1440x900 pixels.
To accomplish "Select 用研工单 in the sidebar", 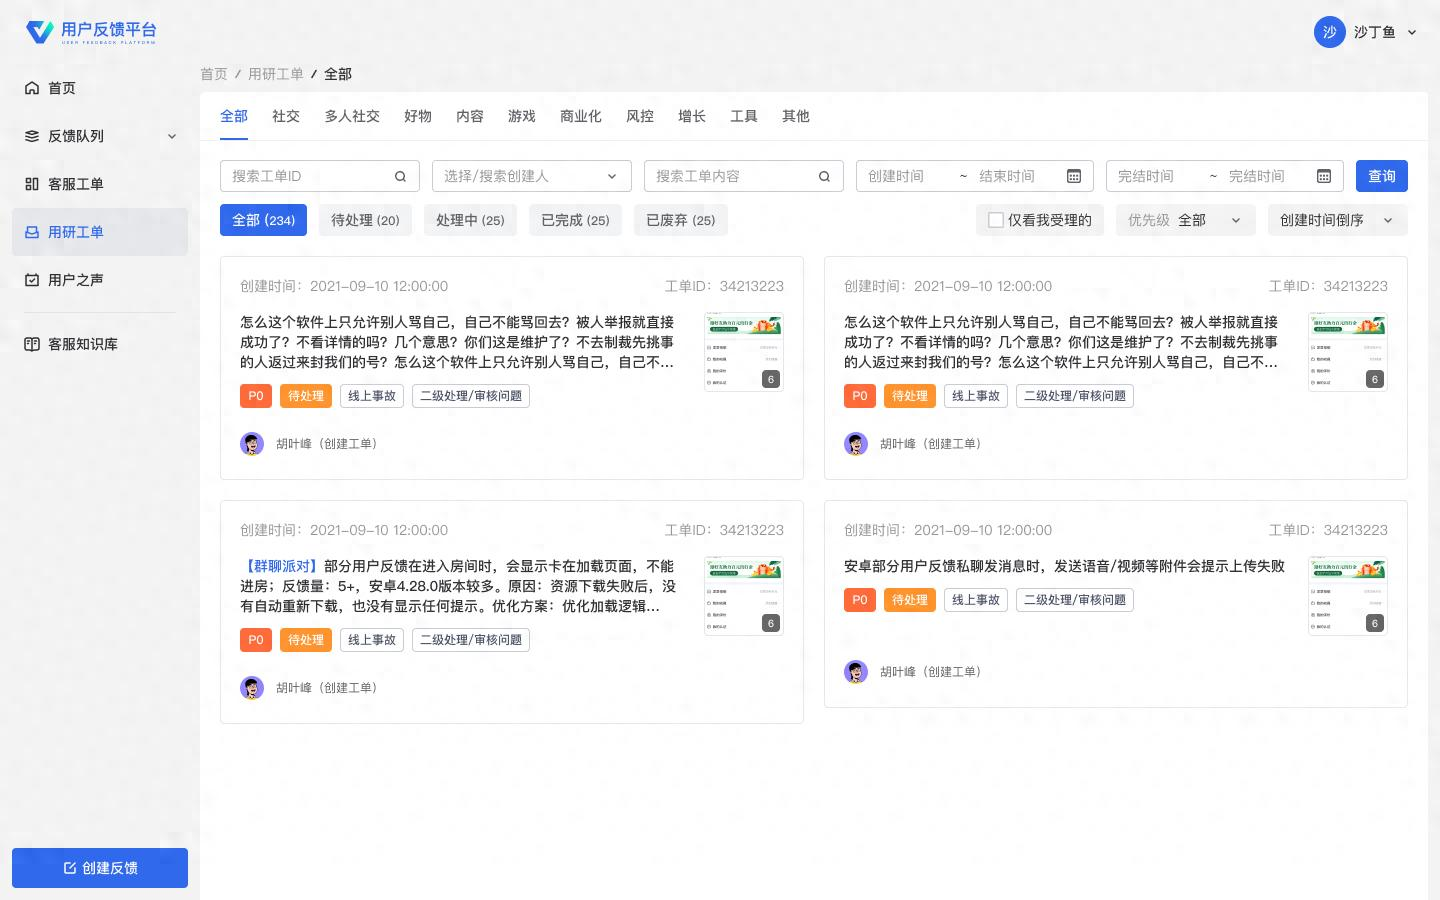I will [x=100, y=232].
